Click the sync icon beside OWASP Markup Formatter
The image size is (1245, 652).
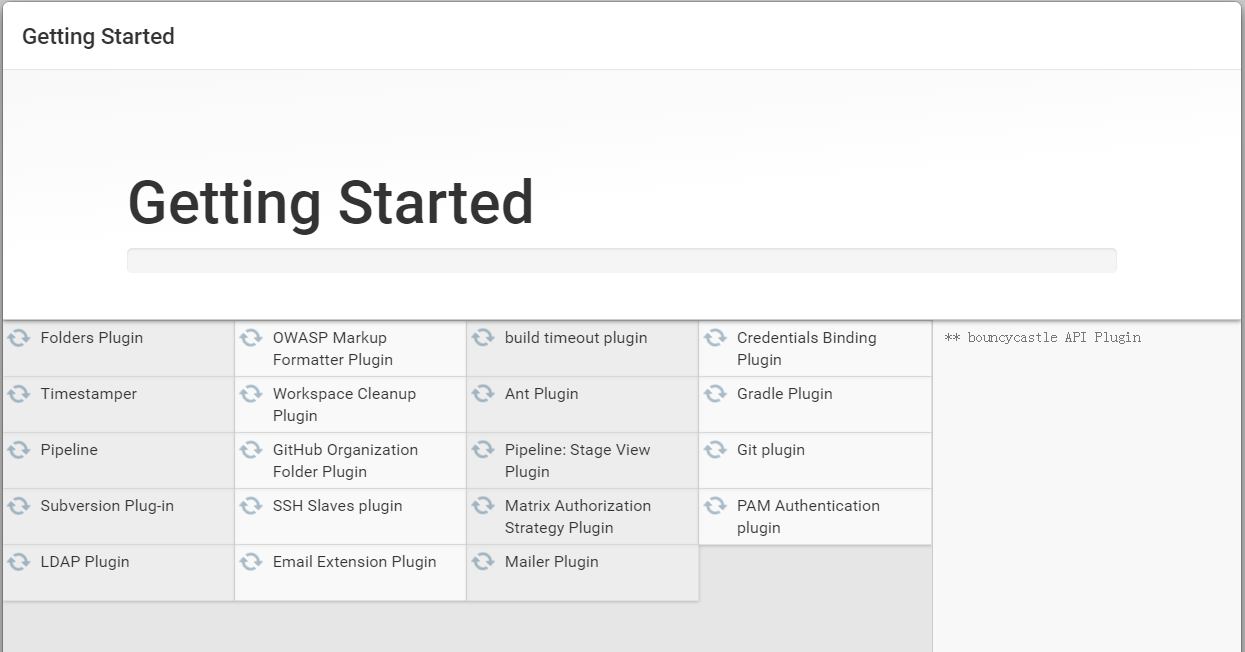pyautogui.click(x=251, y=338)
